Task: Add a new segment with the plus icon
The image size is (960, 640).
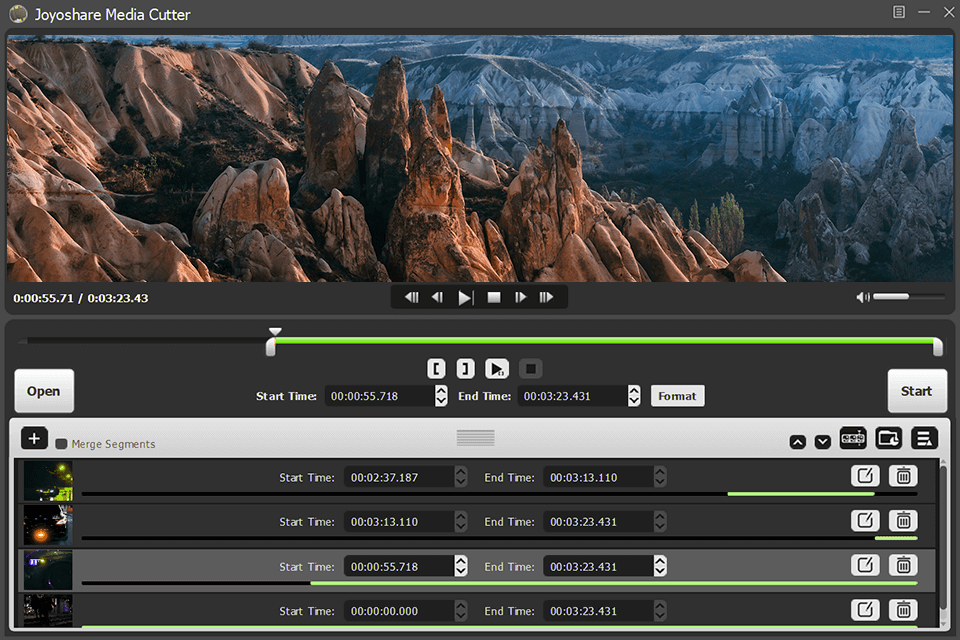Action: pyautogui.click(x=34, y=438)
